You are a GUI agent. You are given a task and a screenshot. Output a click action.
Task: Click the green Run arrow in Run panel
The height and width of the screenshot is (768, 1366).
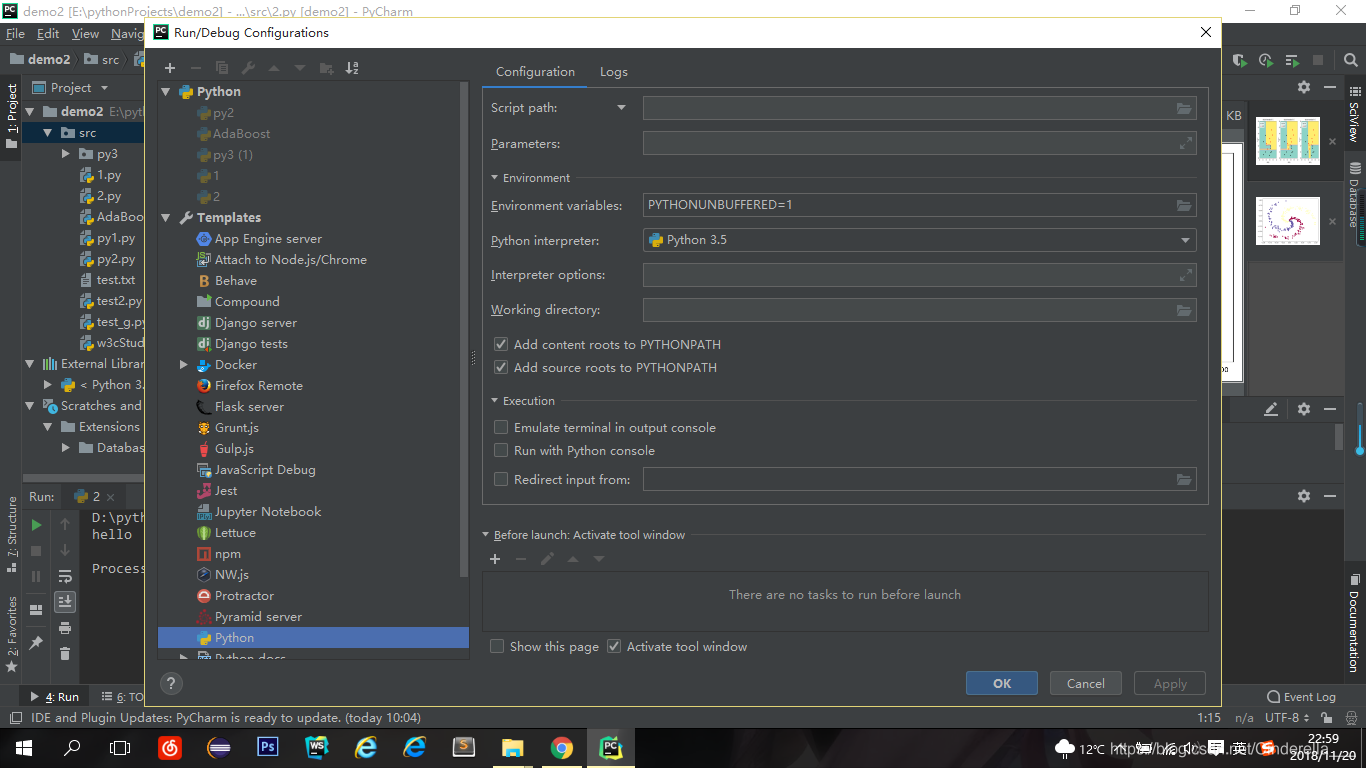click(36, 524)
